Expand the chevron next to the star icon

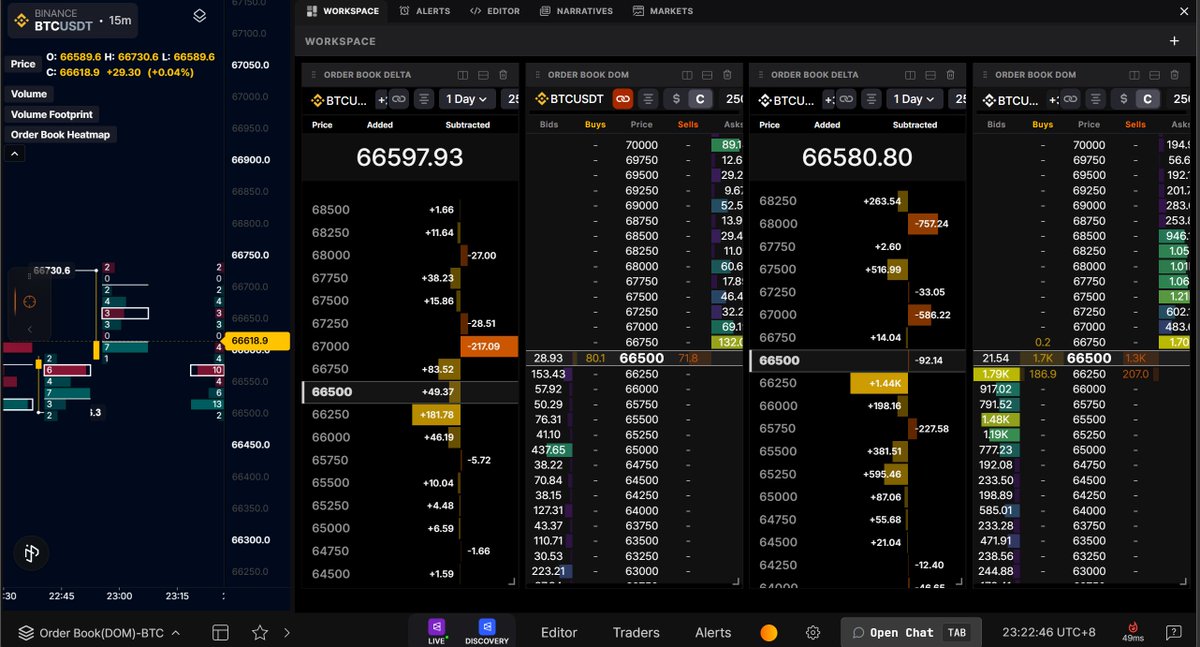pyautogui.click(x=287, y=632)
